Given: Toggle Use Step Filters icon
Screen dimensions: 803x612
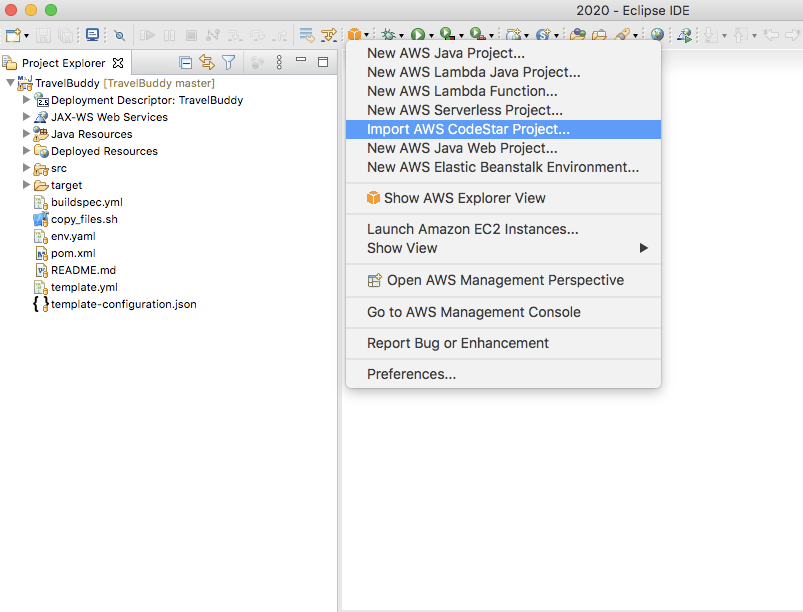Looking at the screenshot, I should pos(329,35).
